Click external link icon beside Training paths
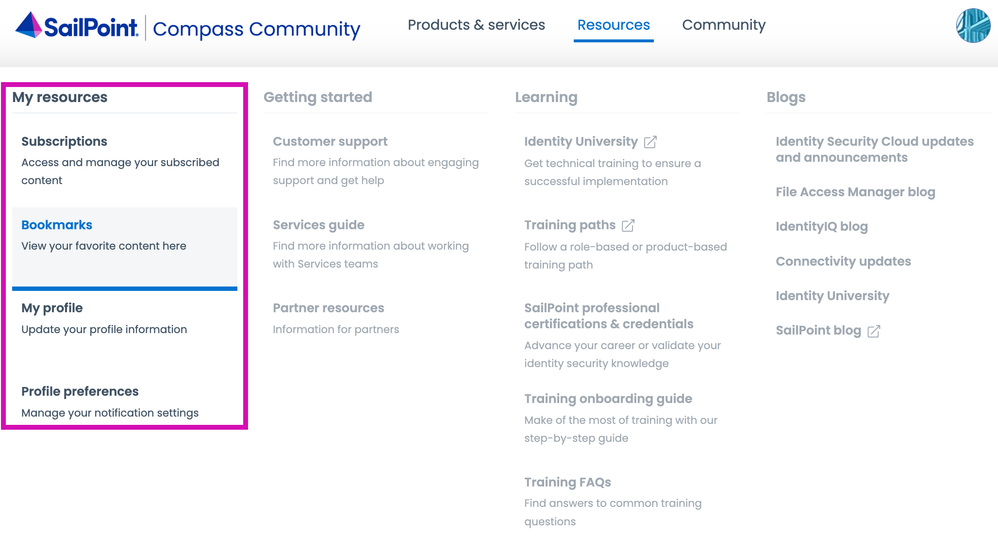This screenshot has width=998, height=540. click(628, 226)
